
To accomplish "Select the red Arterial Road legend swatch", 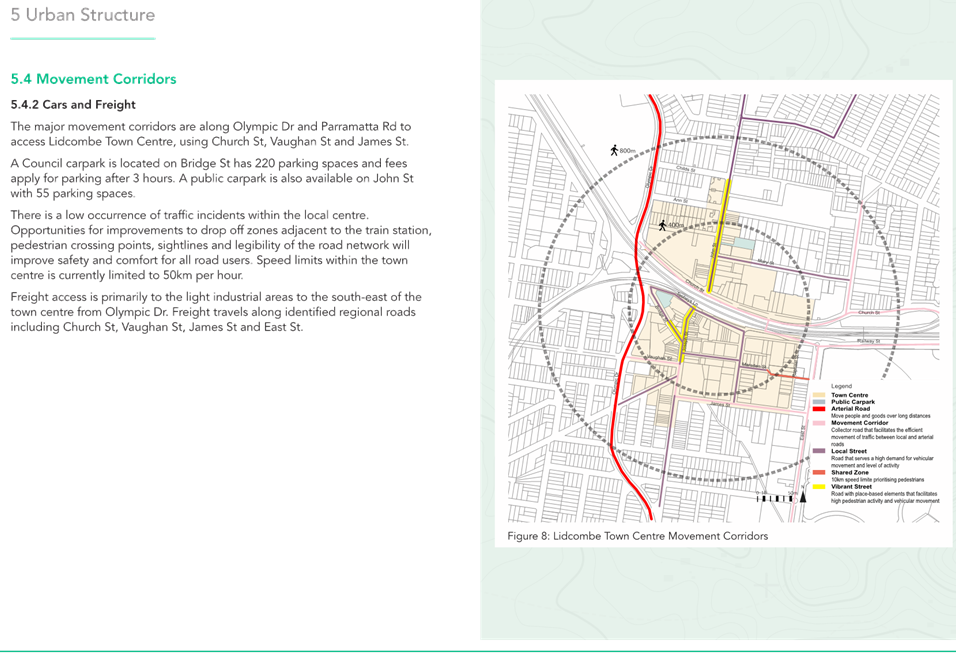I will tap(819, 409).
